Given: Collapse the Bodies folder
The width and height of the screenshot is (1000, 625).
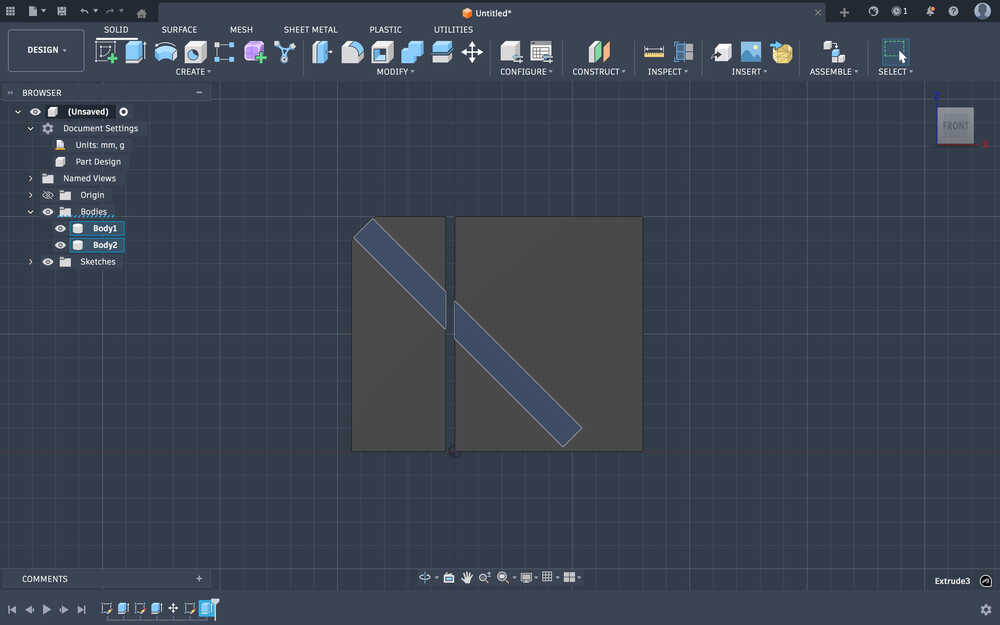Looking at the screenshot, I should pos(30,212).
